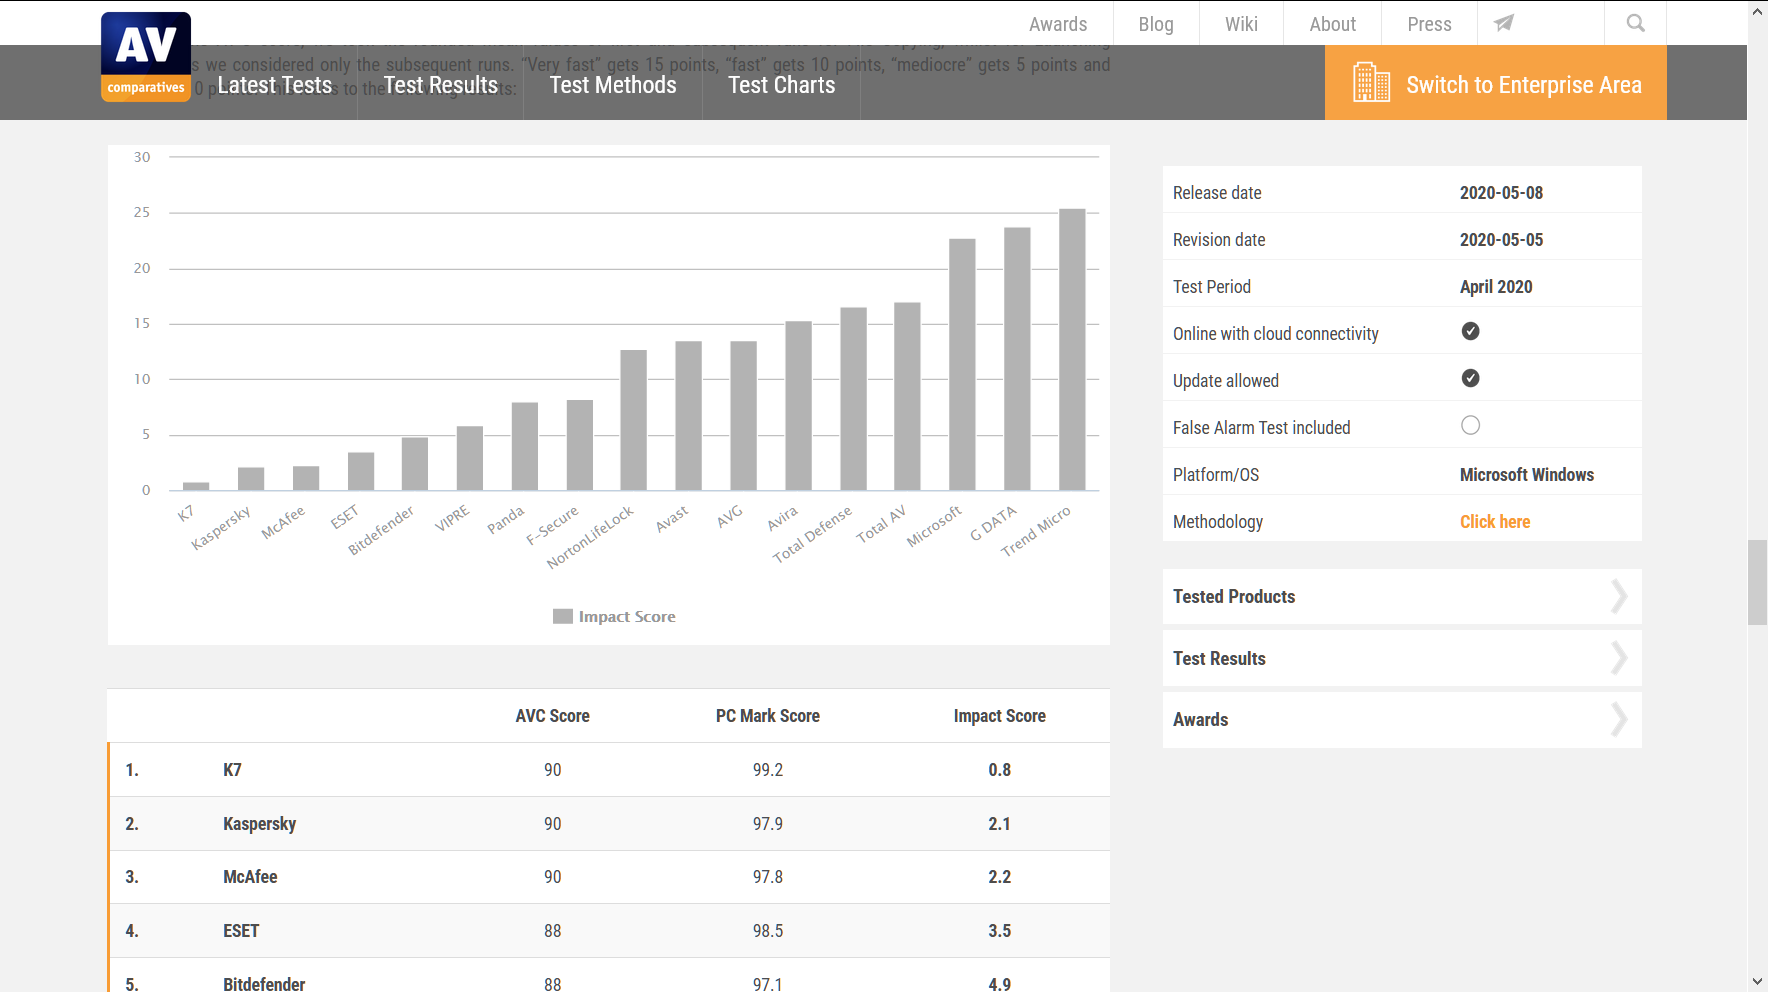Expand the Awards sidebar section
The width and height of the screenshot is (1768, 992).
(1402, 720)
